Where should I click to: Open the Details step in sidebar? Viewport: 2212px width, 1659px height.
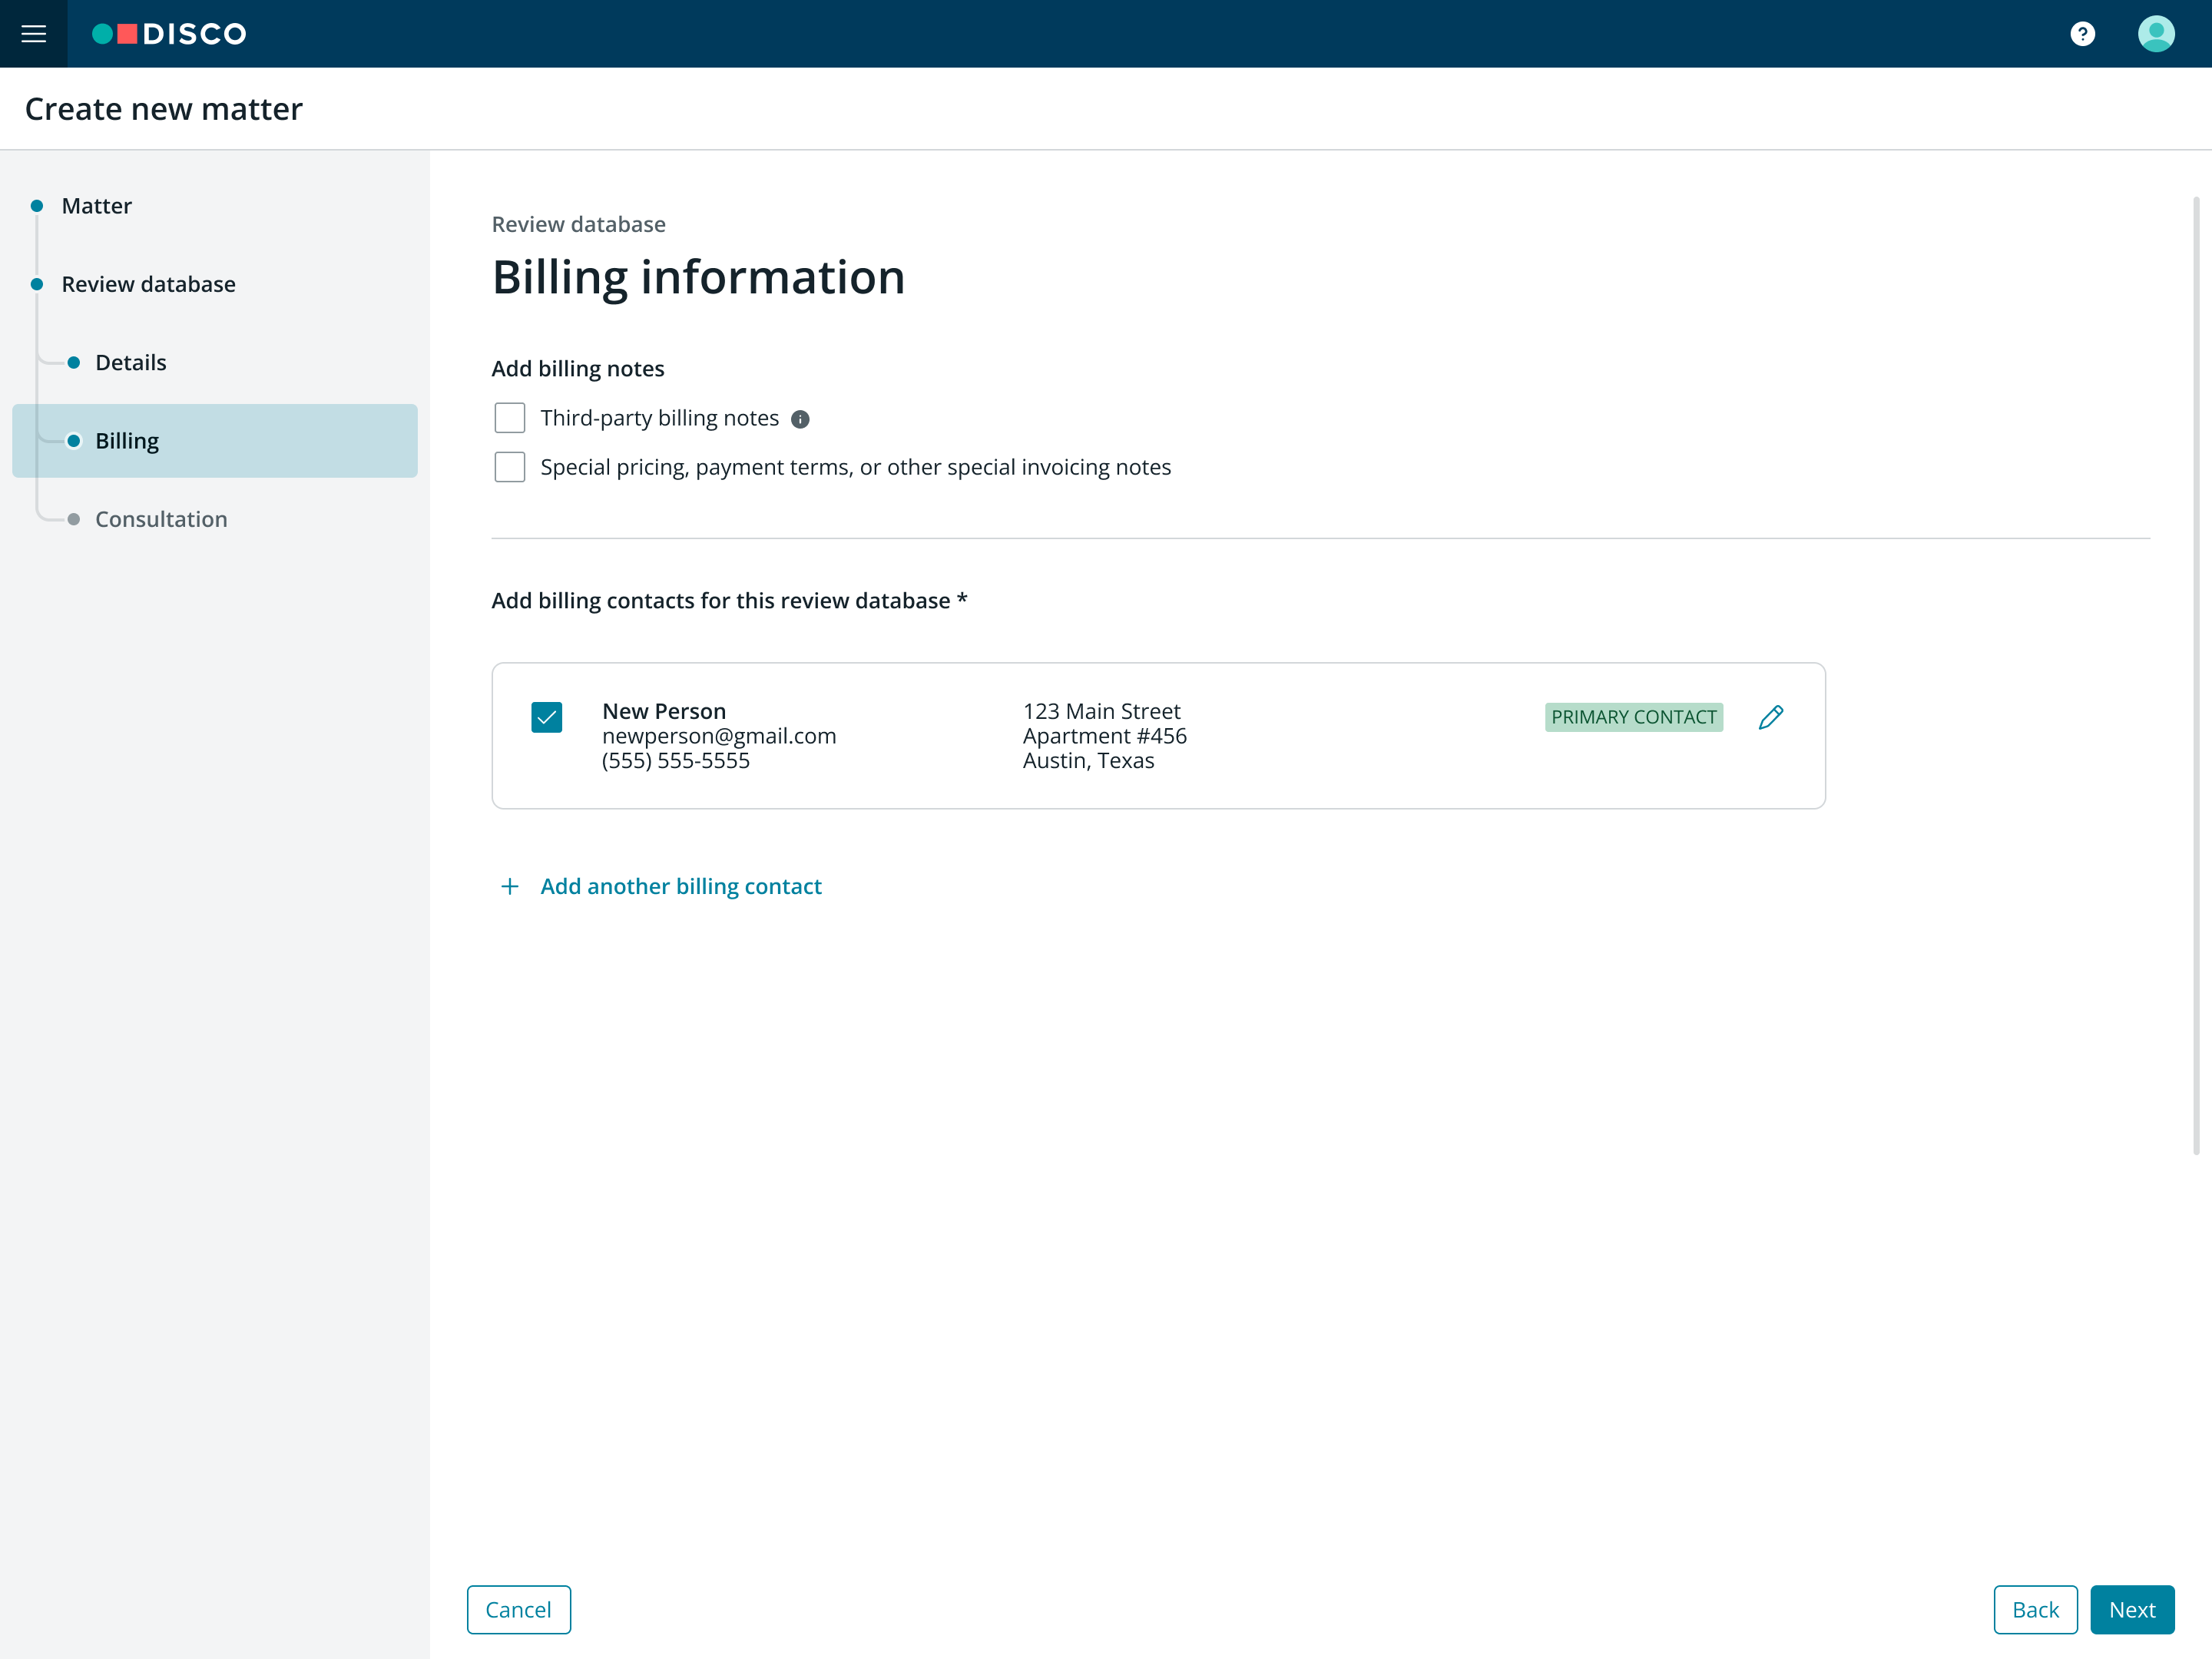pos(131,362)
